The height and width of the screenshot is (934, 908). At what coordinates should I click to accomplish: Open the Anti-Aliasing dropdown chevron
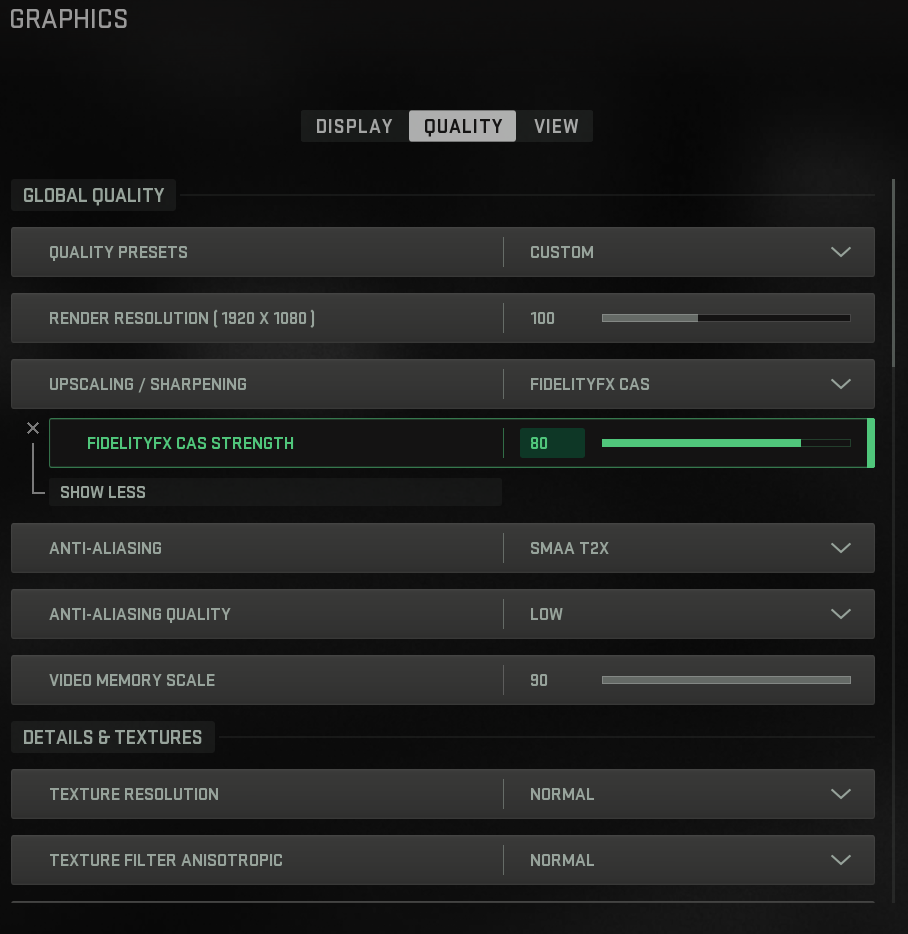840,548
